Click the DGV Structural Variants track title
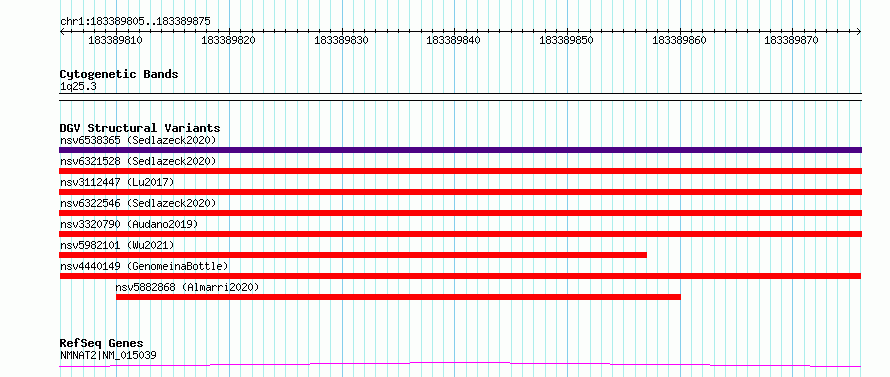890x377 pixels. (x=140, y=128)
